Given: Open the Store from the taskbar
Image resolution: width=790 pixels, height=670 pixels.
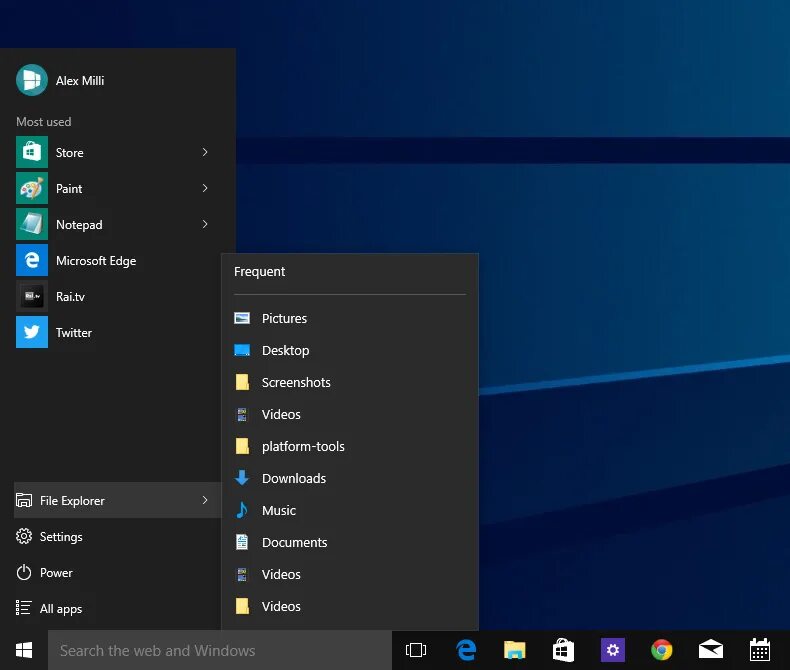Looking at the screenshot, I should tap(563, 650).
